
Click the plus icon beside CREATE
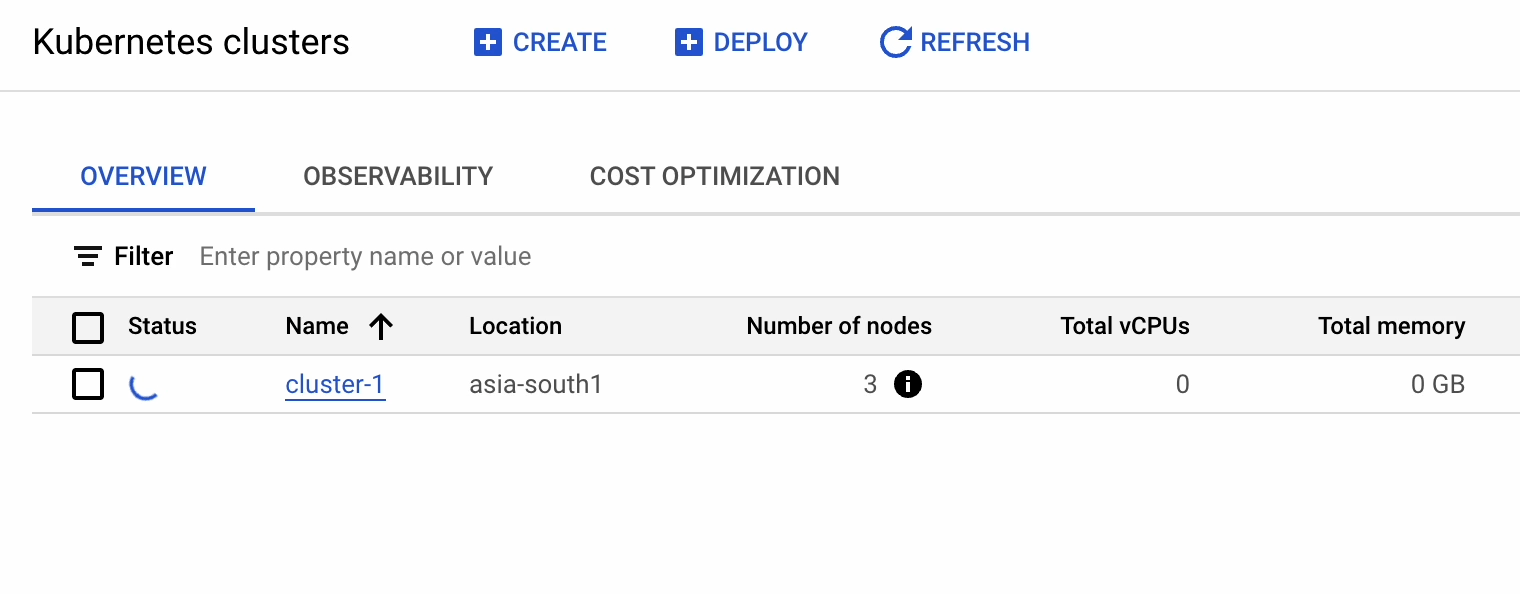487,43
